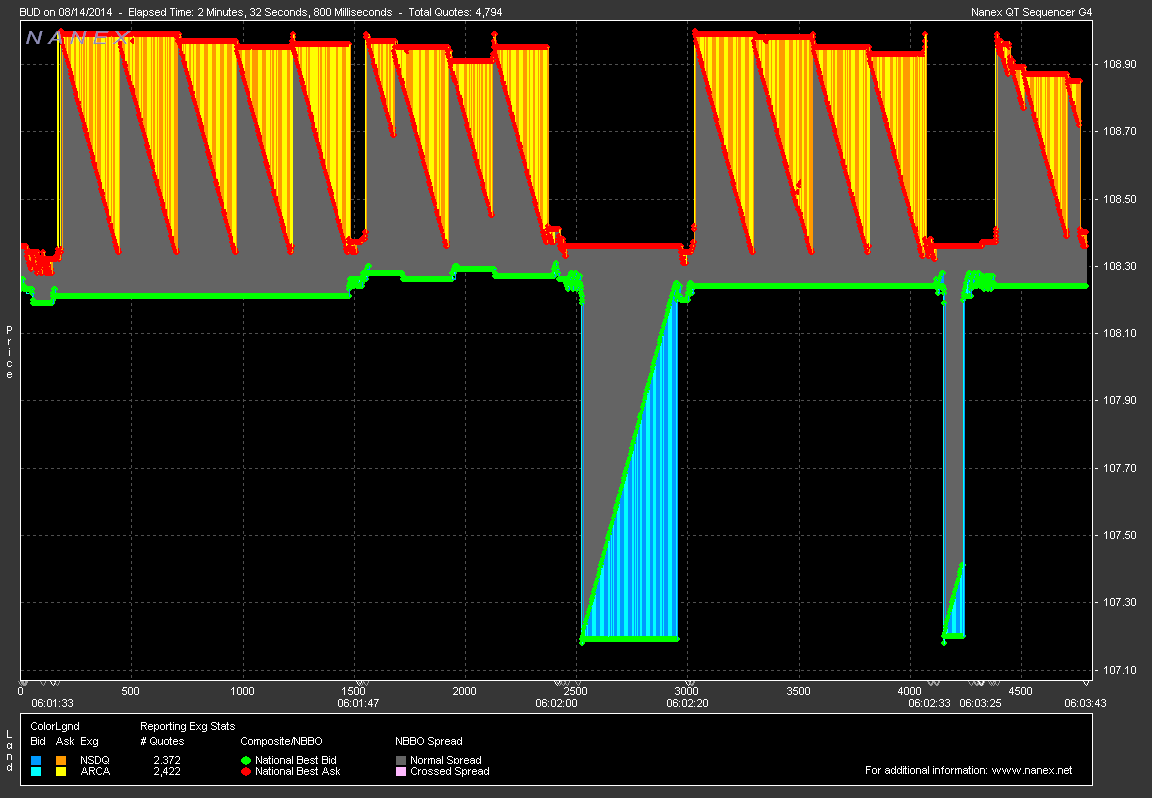Image resolution: width=1152 pixels, height=798 pixels.
Task: Click the 06:02:00 time label
Action: point(556,703)
